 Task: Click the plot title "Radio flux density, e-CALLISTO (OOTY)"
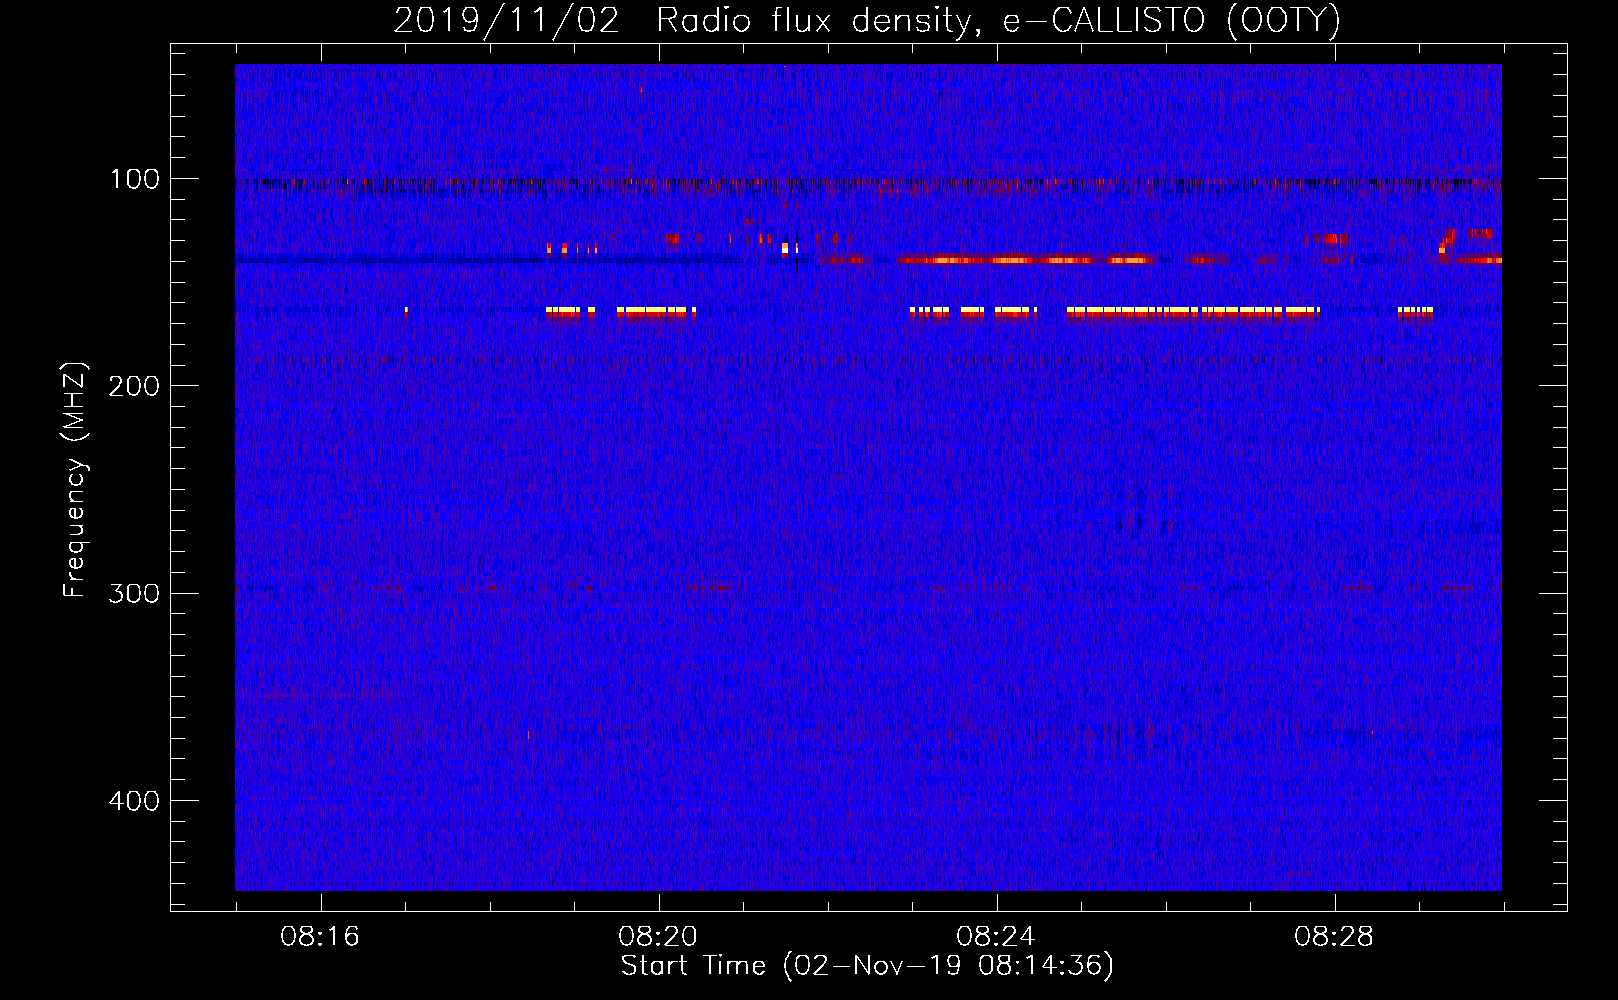point(998,21)
